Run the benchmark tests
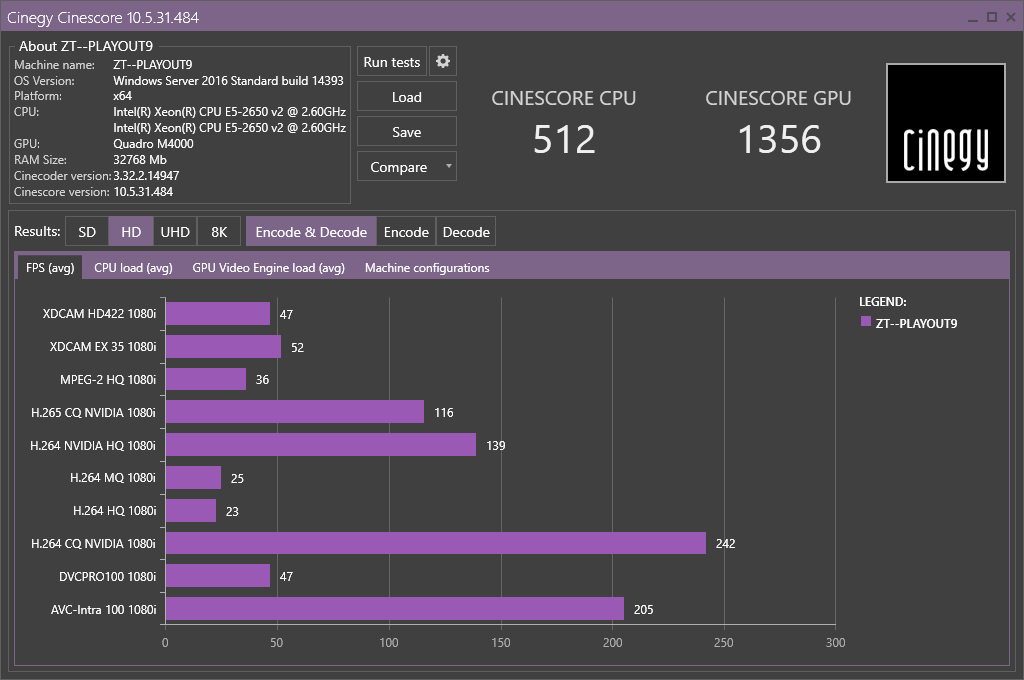 click(x=392, y=62)
